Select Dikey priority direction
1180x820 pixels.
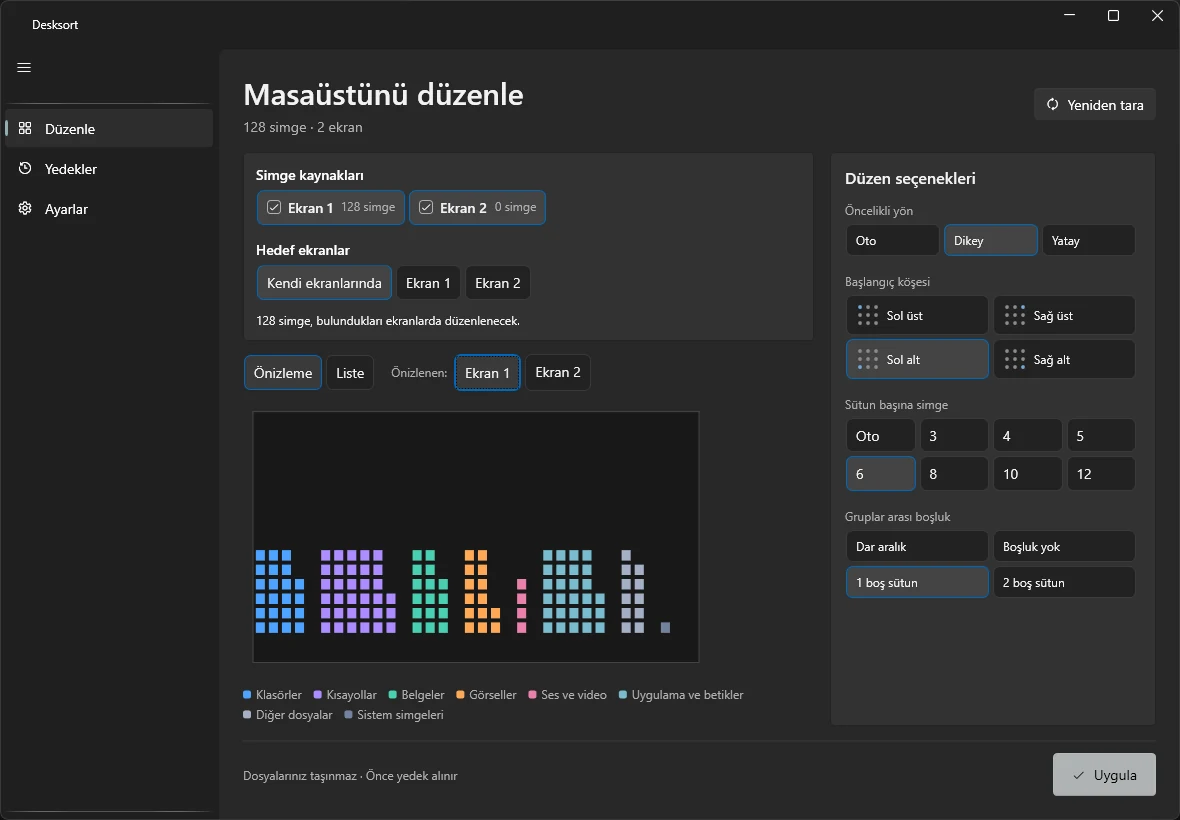(990, 240)
